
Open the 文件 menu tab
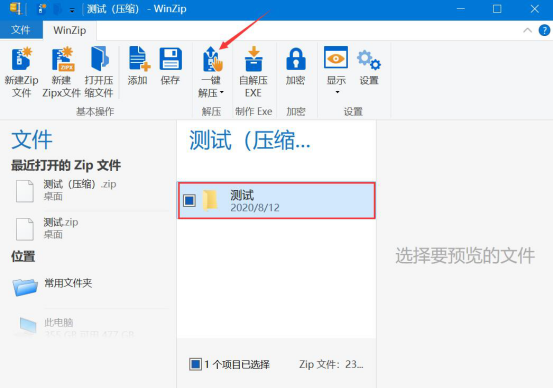tap(21, 30)
